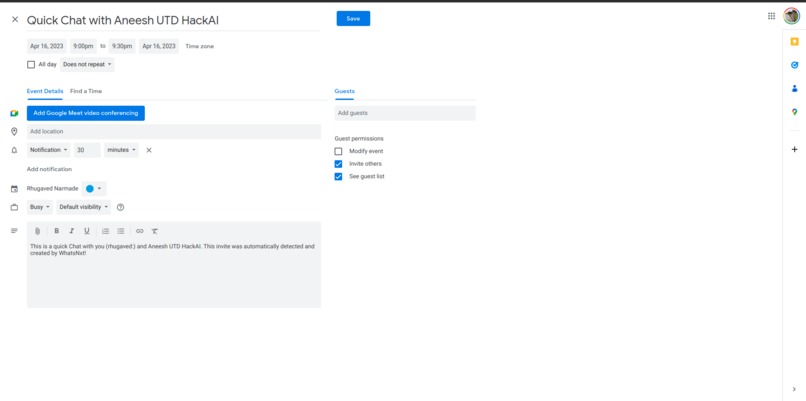Uncheck the See guest list permission
This screenshot has height=401, width=806.
[x=338, y=176]
